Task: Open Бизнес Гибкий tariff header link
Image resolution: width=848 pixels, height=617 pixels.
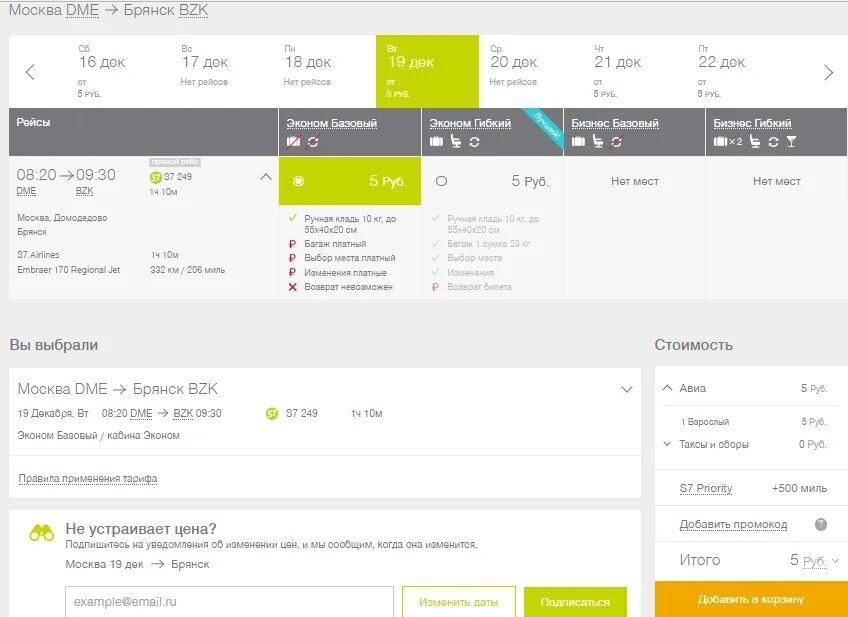Action: coord(752,123)
